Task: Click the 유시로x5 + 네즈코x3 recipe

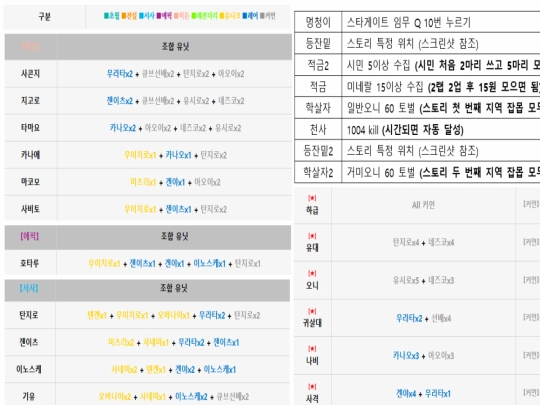Action: point(423,281)
